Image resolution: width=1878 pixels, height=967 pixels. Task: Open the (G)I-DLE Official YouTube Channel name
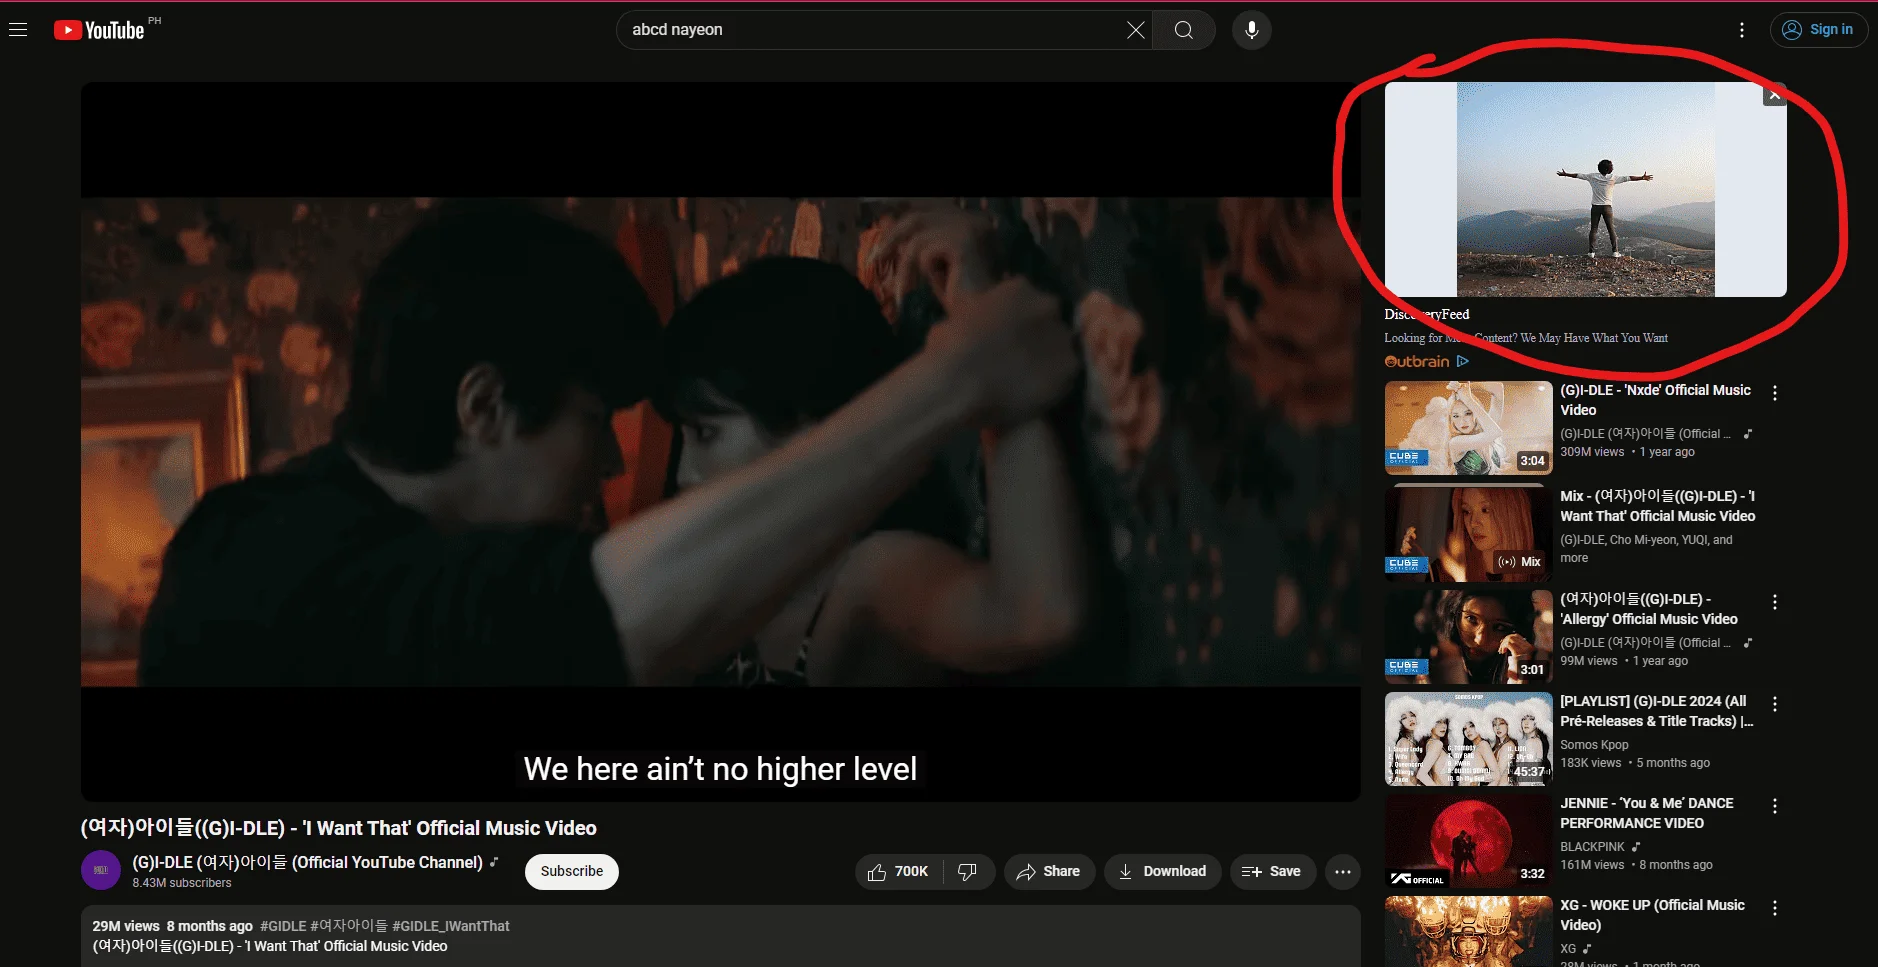(308, 862)
